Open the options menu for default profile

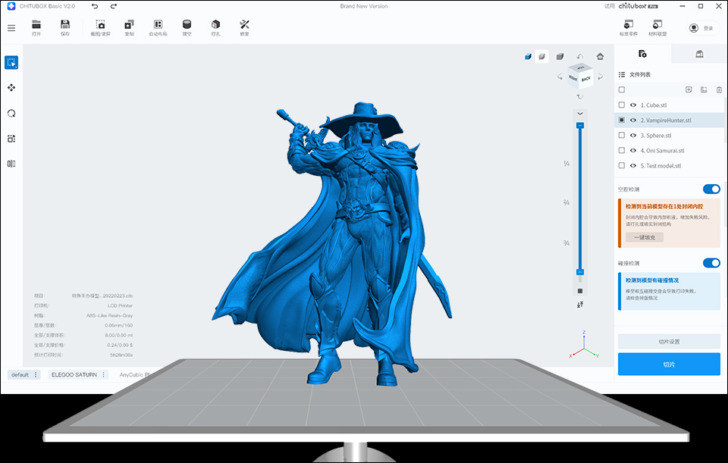pos(36,374)
